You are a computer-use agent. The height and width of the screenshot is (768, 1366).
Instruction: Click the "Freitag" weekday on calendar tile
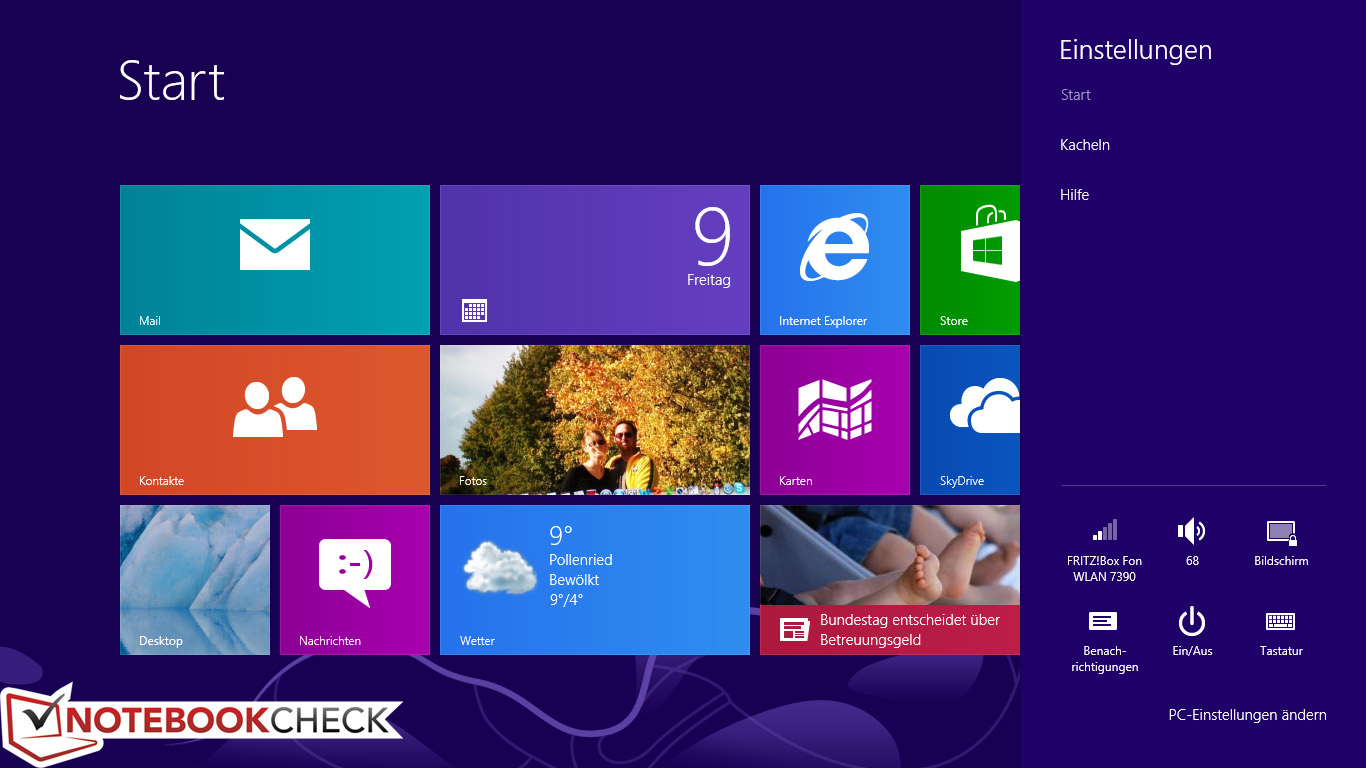pyautogui.click(x=708, y=280)
